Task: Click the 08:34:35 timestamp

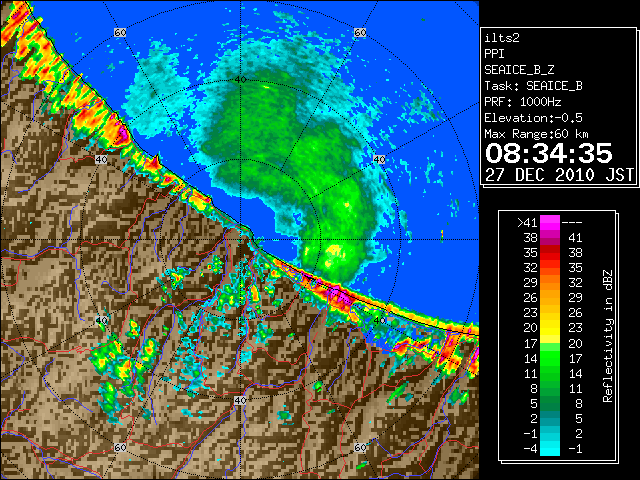Action: [x=549, y=153]
